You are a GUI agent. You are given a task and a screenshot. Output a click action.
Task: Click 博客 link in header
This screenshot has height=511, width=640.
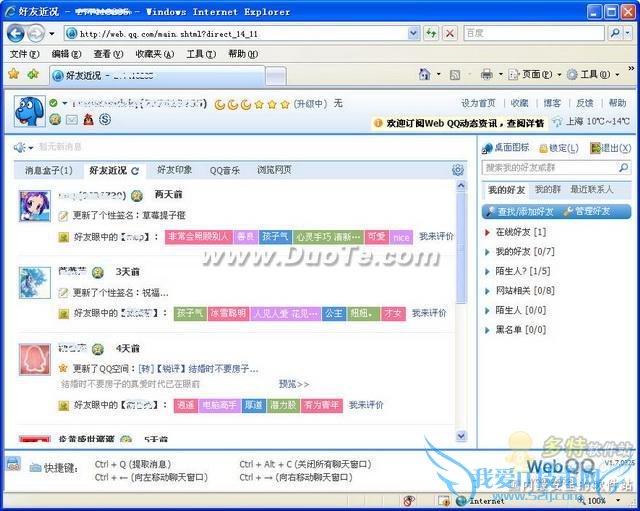[552, 103]
